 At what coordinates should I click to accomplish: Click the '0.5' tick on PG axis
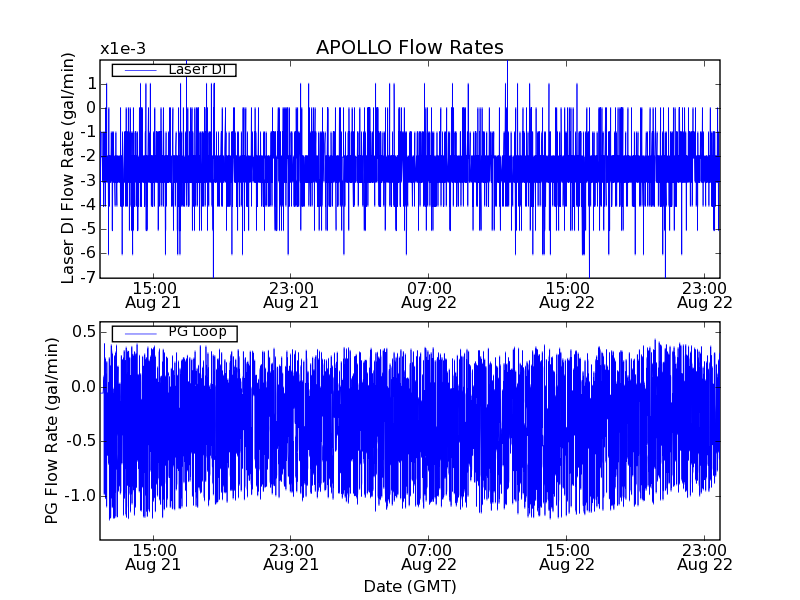pyautogui.click(x=84, y=332)
